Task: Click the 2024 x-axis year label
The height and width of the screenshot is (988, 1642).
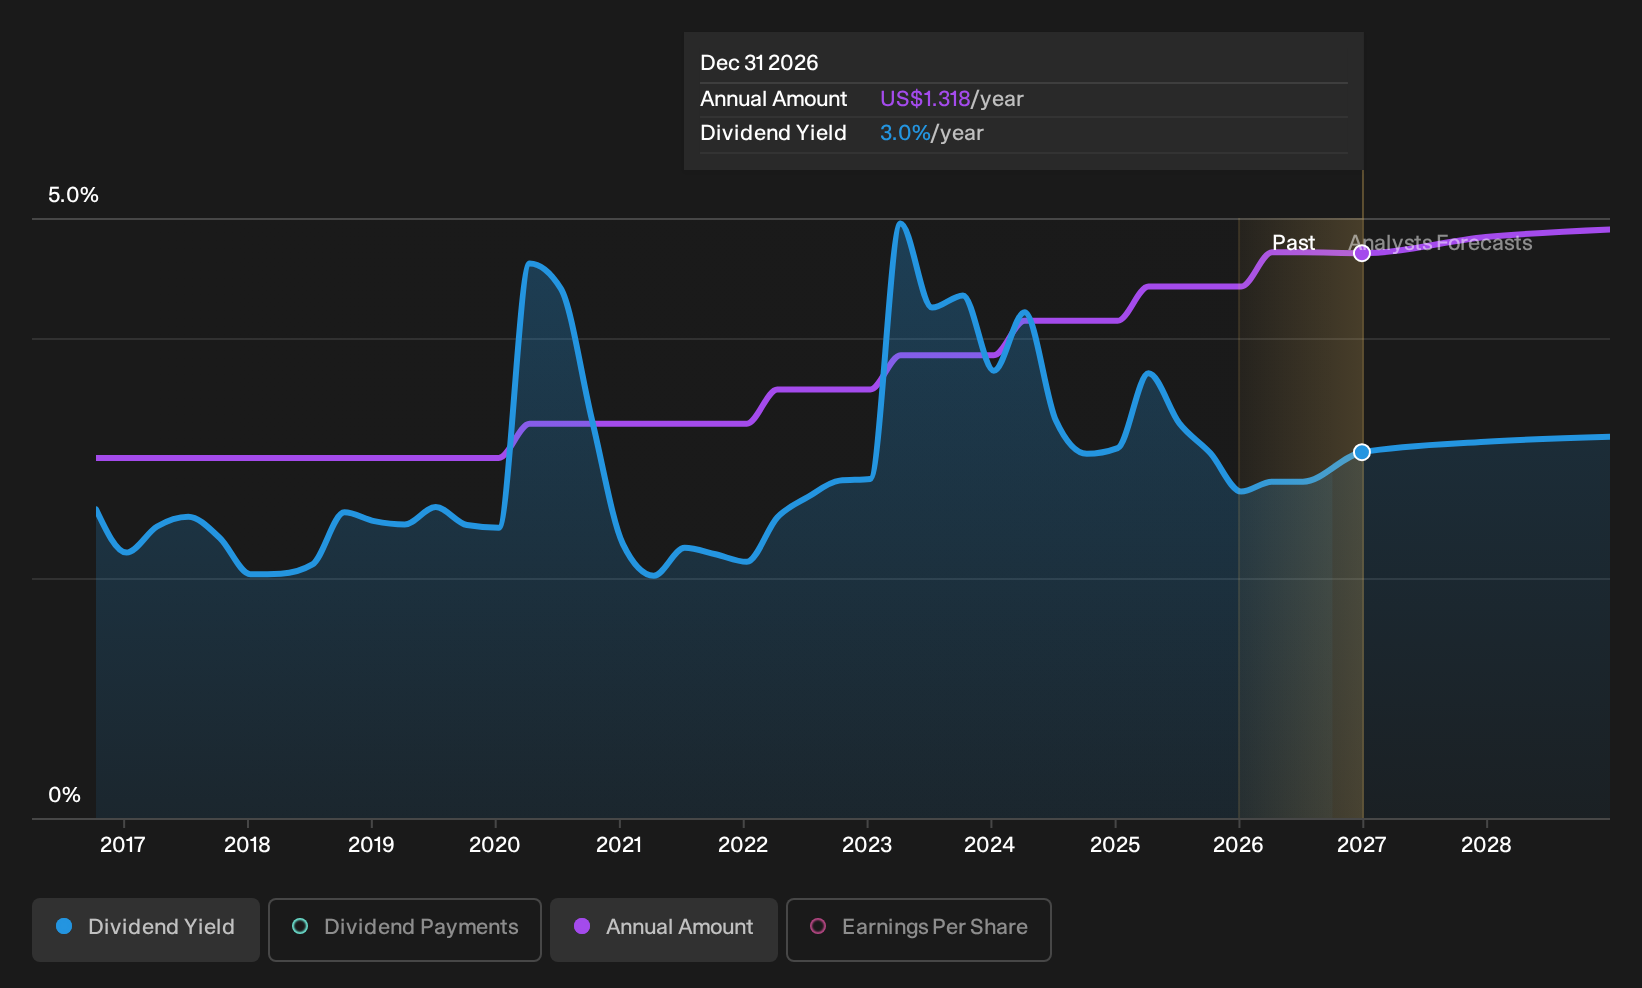Action: coord(990,845)
